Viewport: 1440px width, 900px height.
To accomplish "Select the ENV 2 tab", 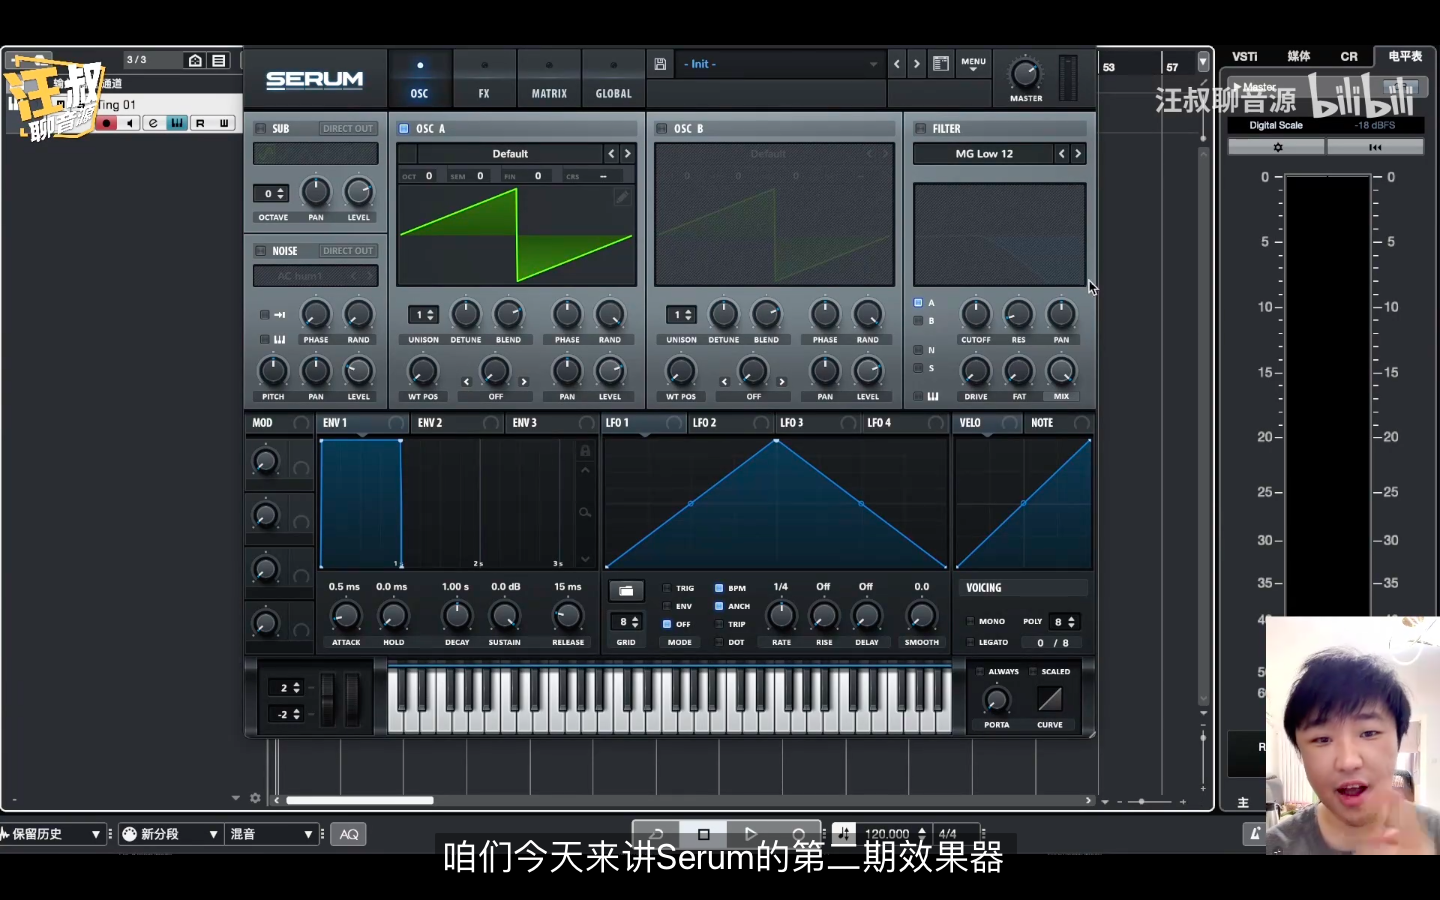I will point(458,423).
